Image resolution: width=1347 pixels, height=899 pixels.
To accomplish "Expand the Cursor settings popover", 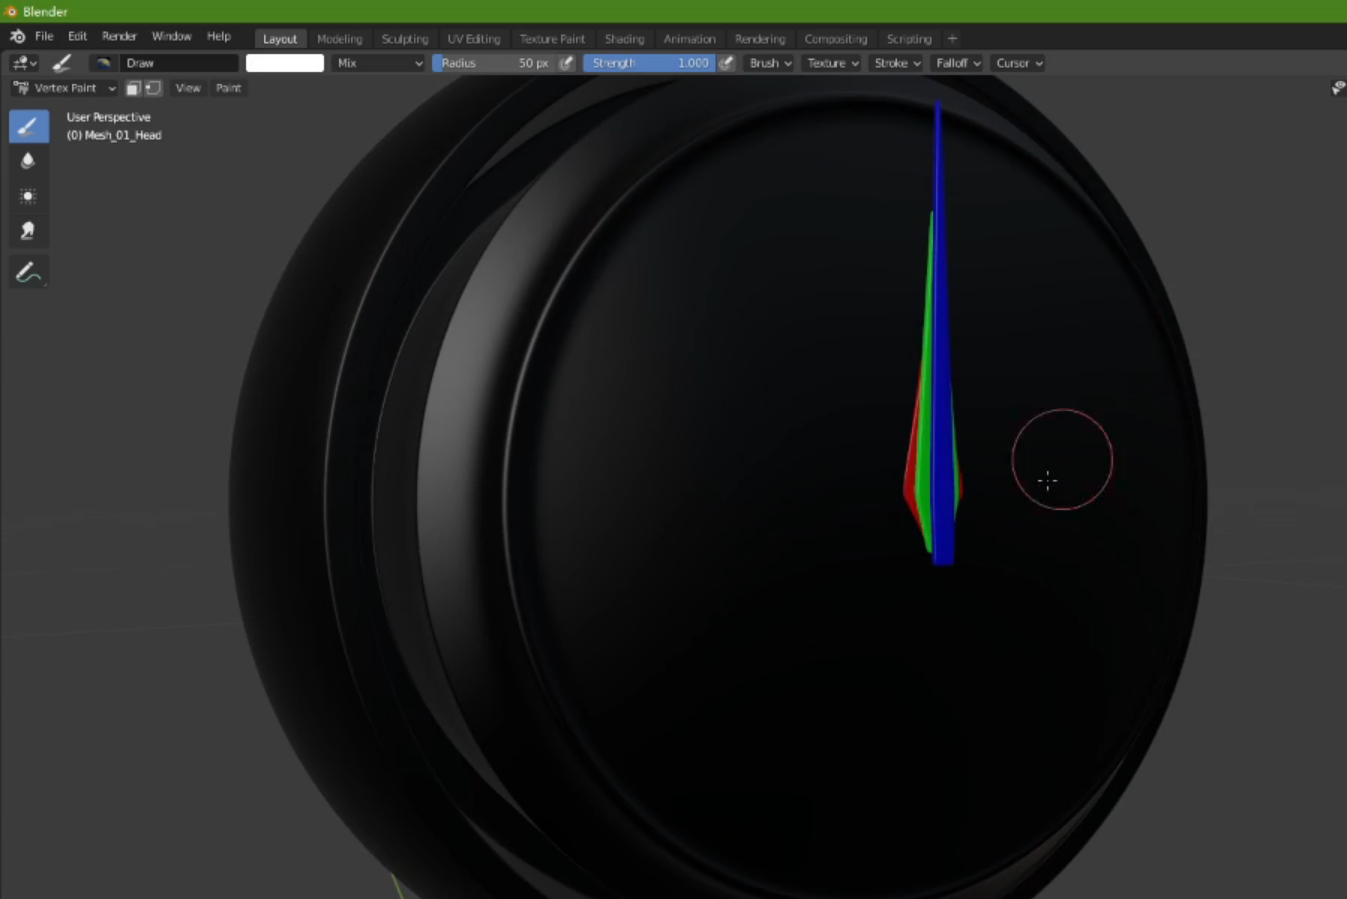I will (x=1019, y=63).
